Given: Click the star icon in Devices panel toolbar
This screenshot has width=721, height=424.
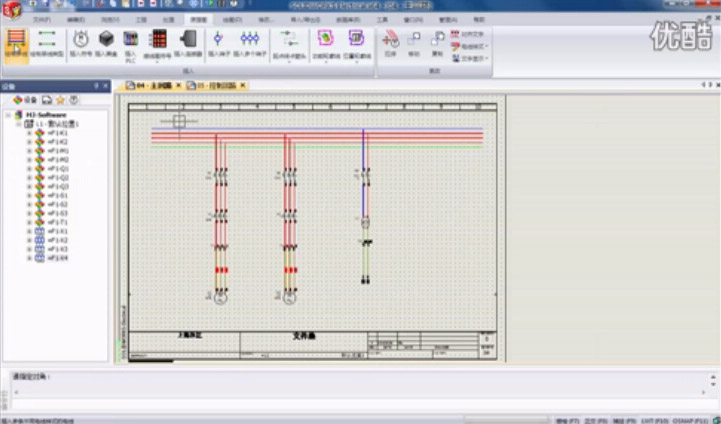Looking at the screenshot, I should (60, 100).
